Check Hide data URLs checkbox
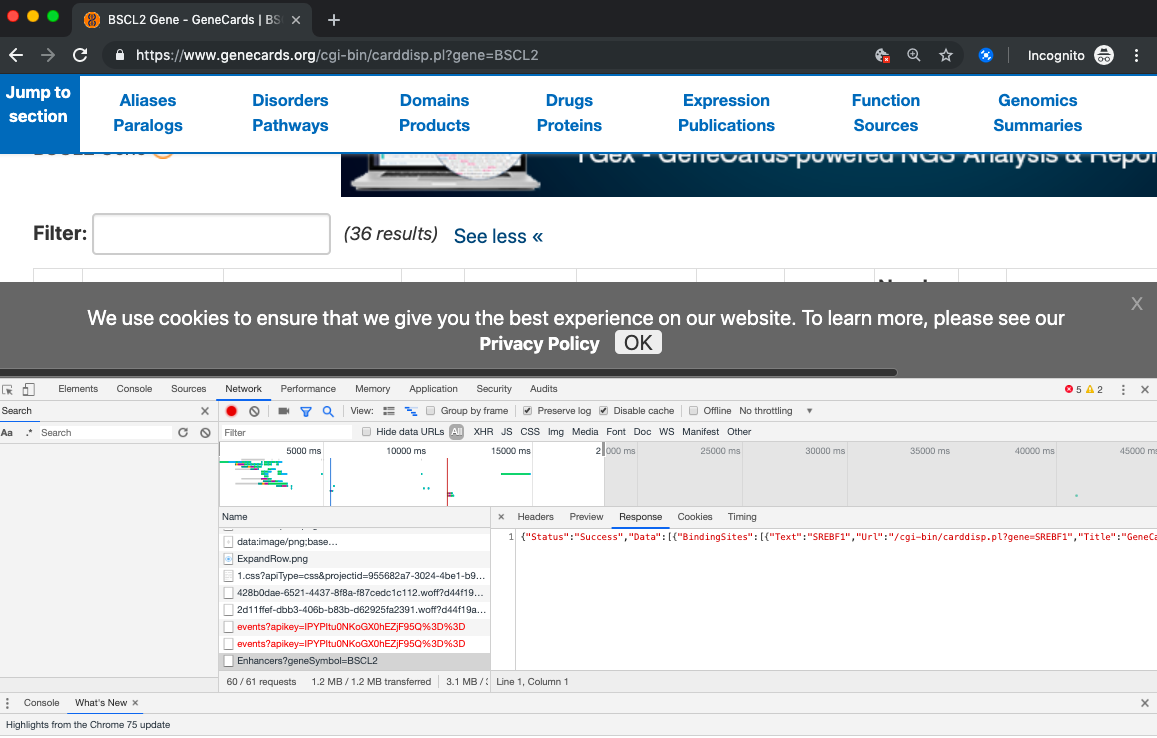 coord(366,432)
